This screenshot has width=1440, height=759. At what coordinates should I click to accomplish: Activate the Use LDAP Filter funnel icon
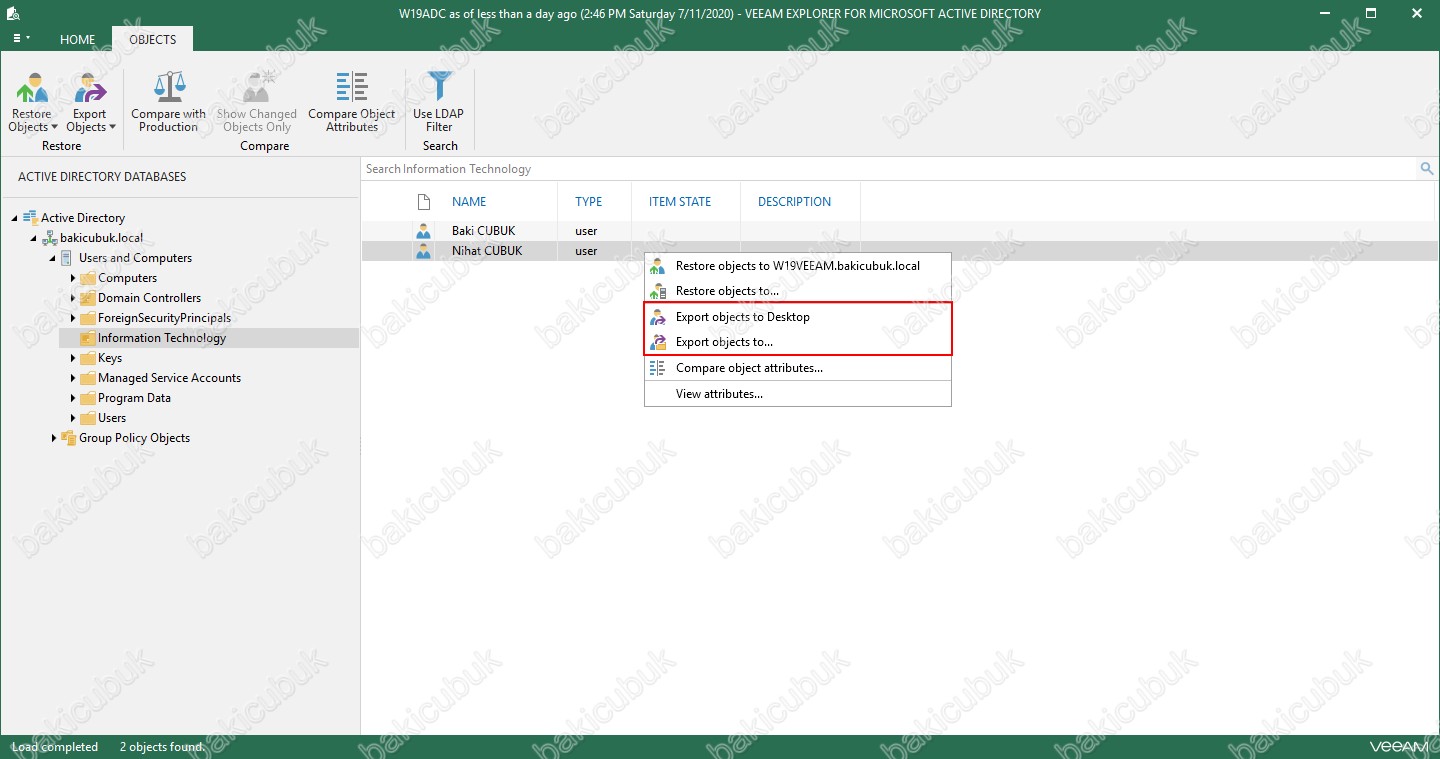click(438, 87)
